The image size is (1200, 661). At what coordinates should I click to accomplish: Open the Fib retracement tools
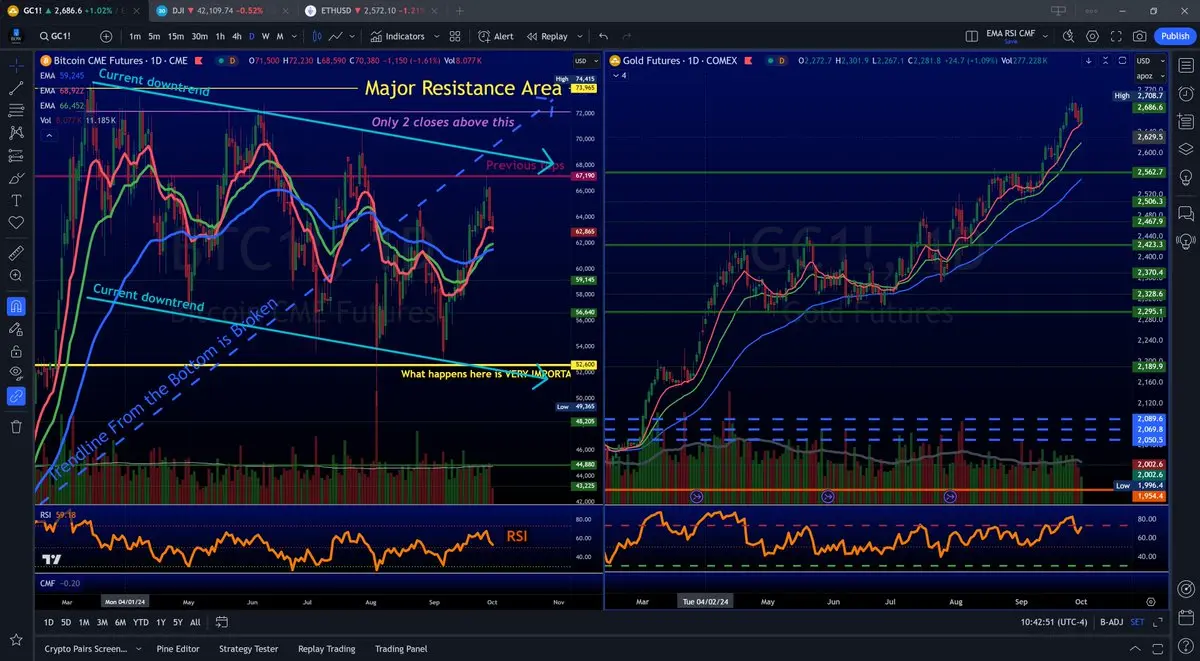pos(16,110)
